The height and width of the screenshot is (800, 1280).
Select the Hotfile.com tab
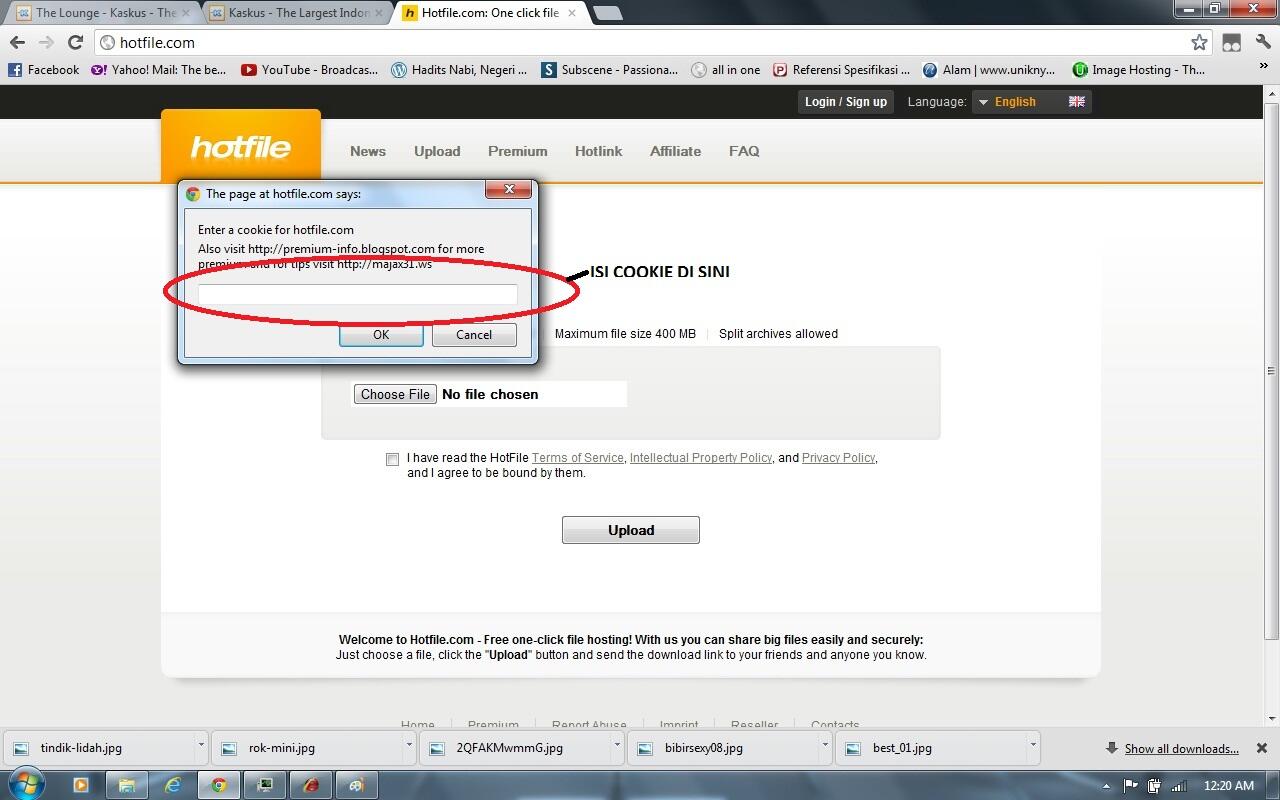[x=488, y=13]
